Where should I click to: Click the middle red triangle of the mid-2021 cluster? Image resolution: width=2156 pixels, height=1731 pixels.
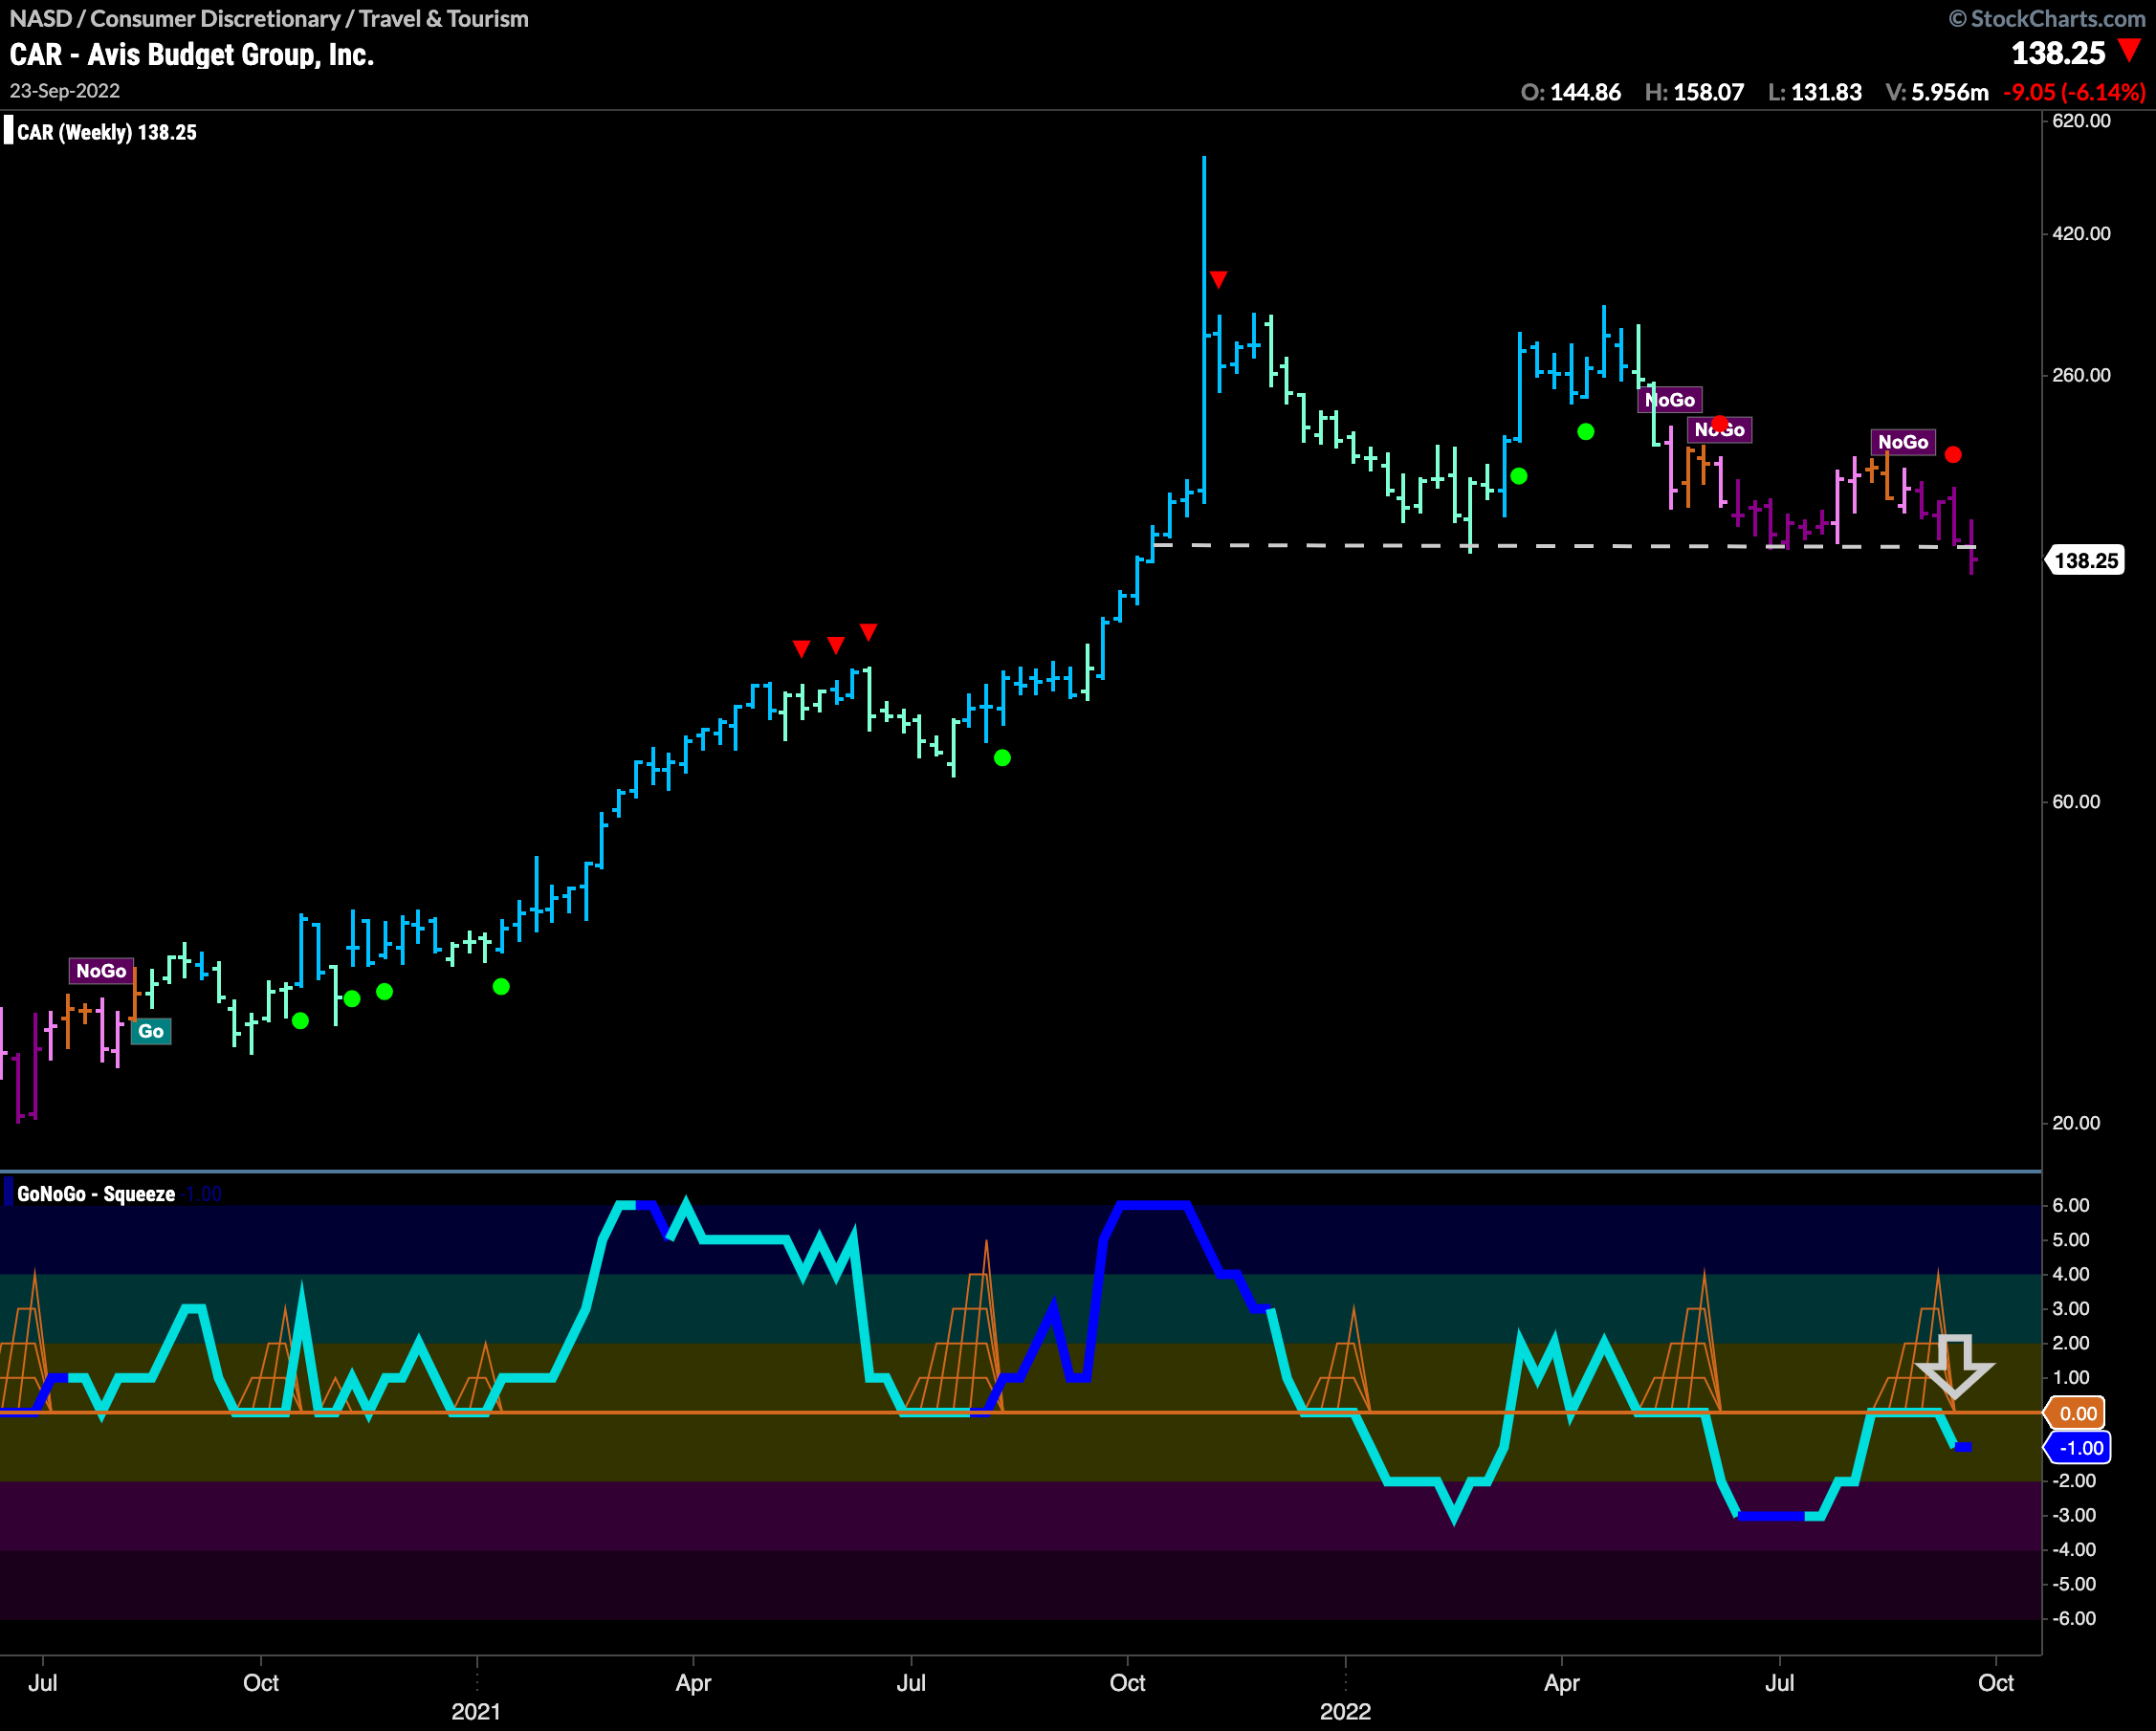coord(835,645)
